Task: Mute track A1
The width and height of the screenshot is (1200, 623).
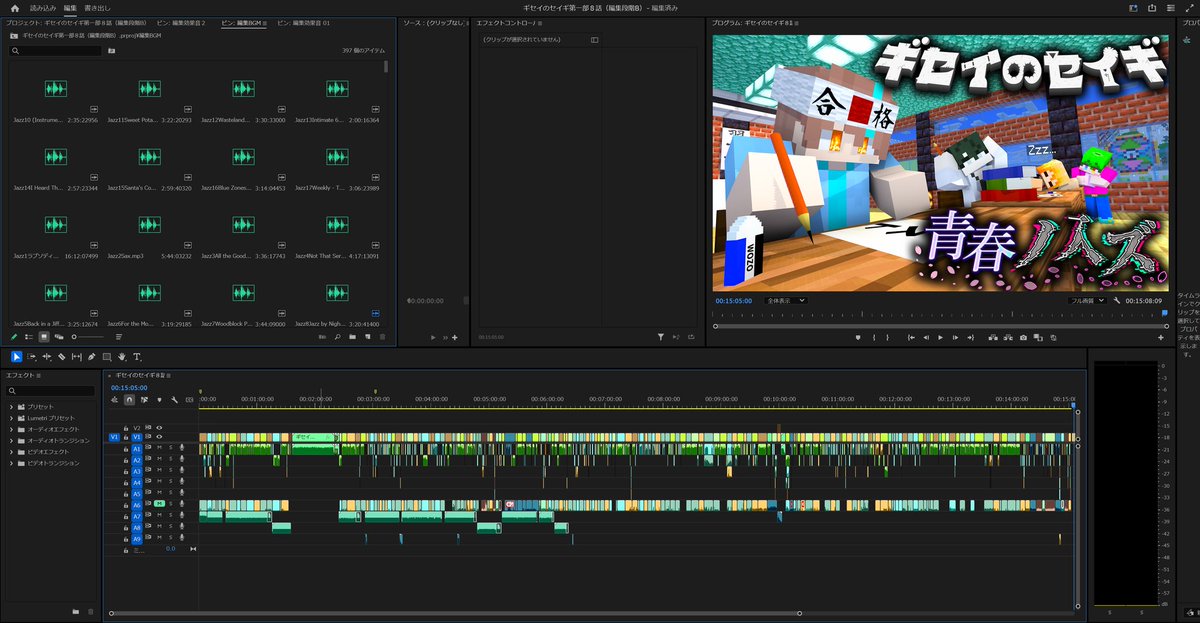Action: [x=159, y=449]
